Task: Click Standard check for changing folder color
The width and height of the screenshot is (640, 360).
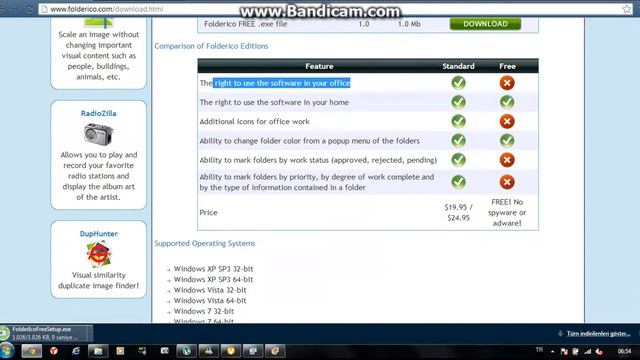Action: point(458,140)
